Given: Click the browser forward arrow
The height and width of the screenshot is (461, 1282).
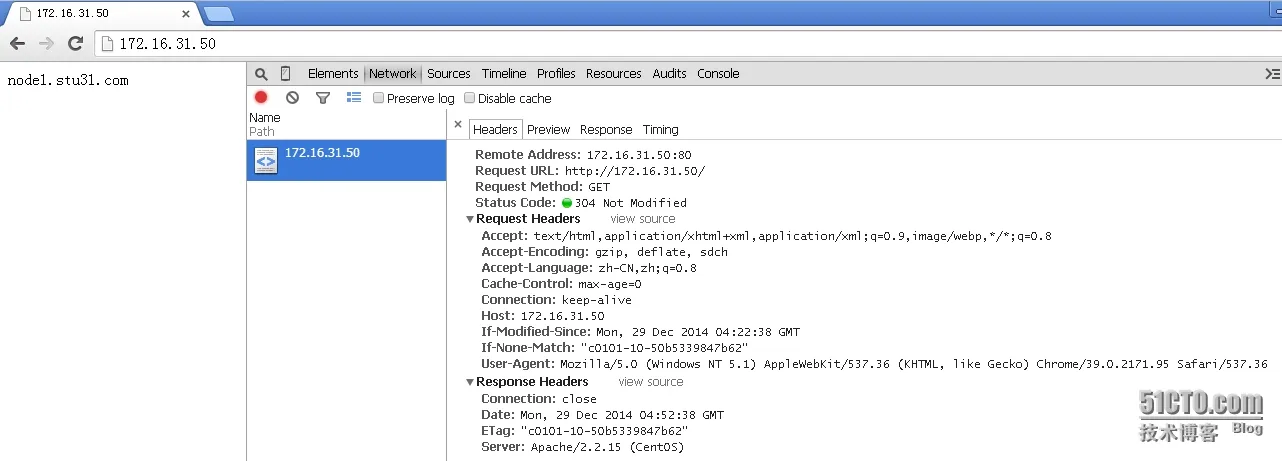Looking at the screenshot, I should click(46, 44).
